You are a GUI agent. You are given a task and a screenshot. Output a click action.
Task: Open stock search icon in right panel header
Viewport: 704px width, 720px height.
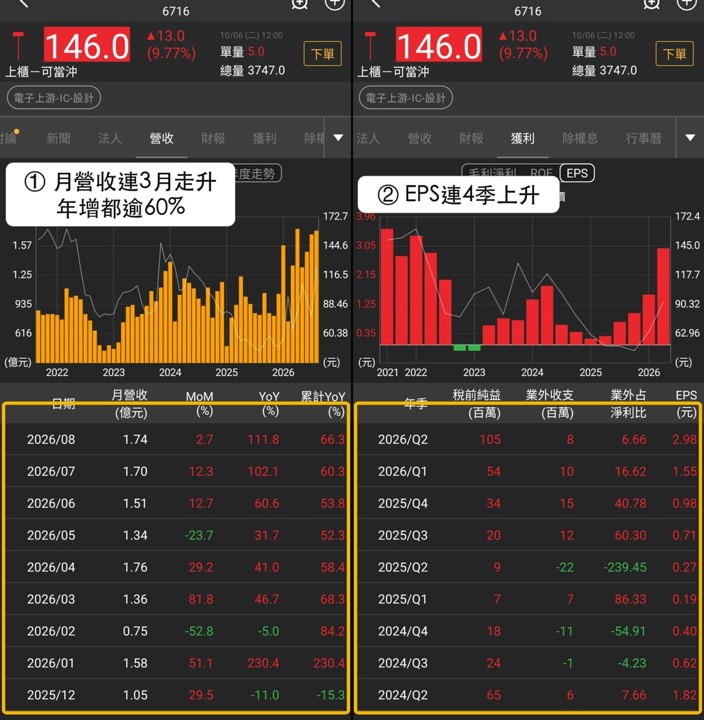pyautogui.click(x=651, y=4)
